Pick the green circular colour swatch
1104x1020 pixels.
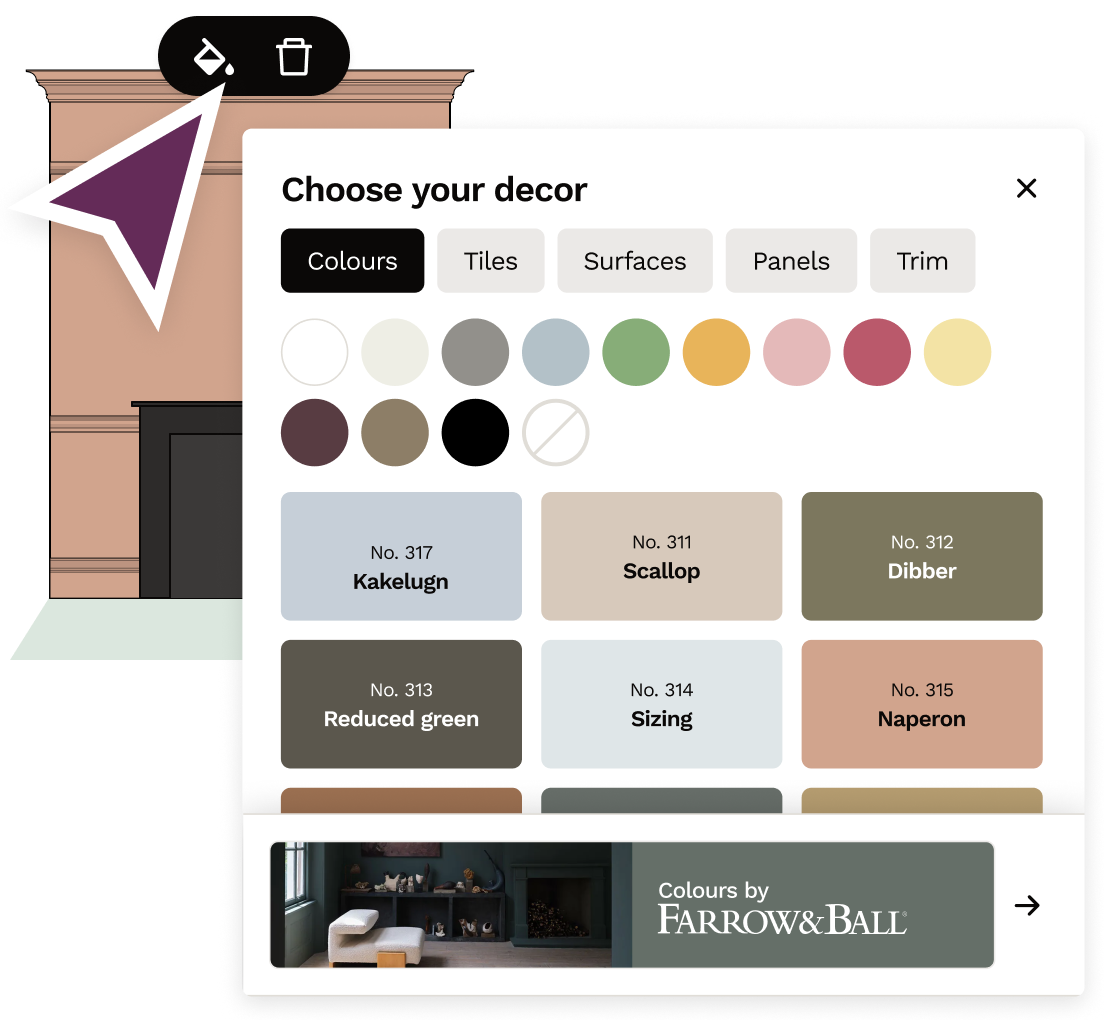pos(636,352)
